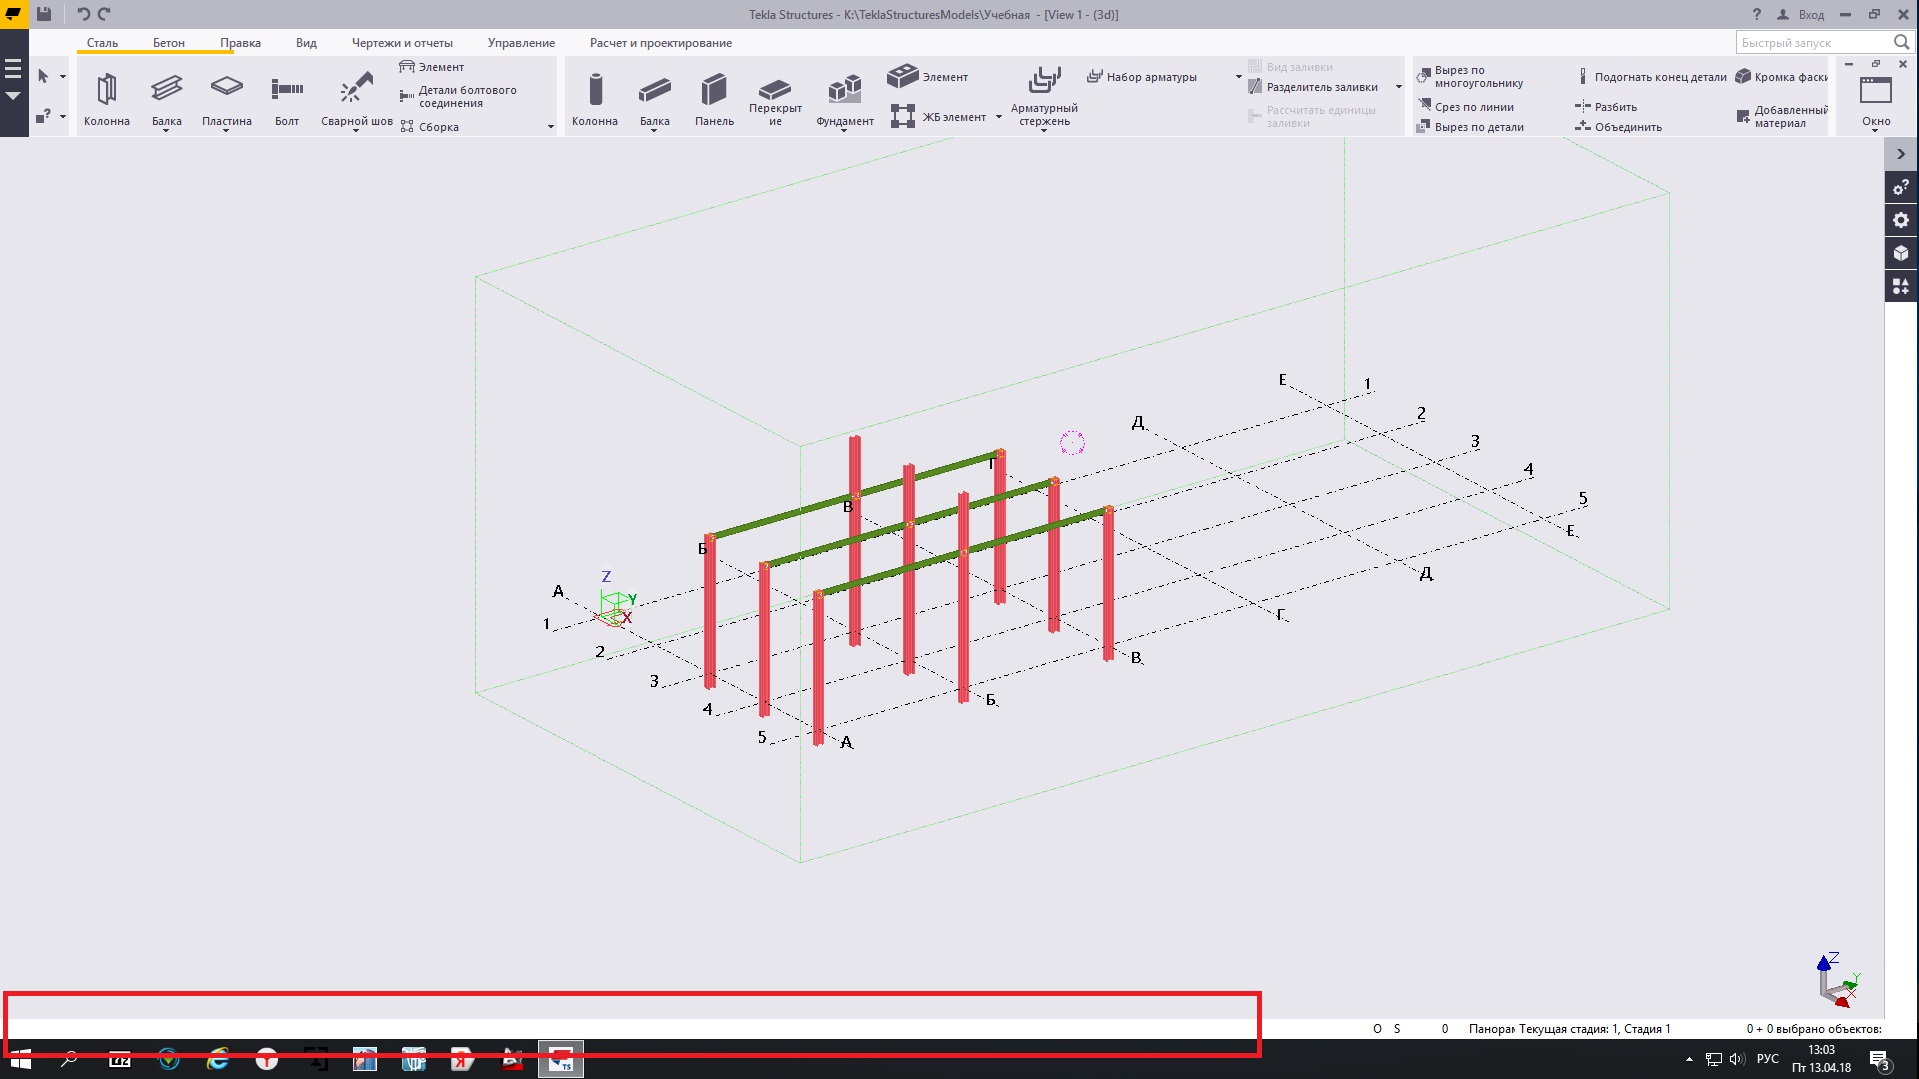Open Расчет и проектирование tab
Screen dimensions: 1919x1079
(661, 43)
